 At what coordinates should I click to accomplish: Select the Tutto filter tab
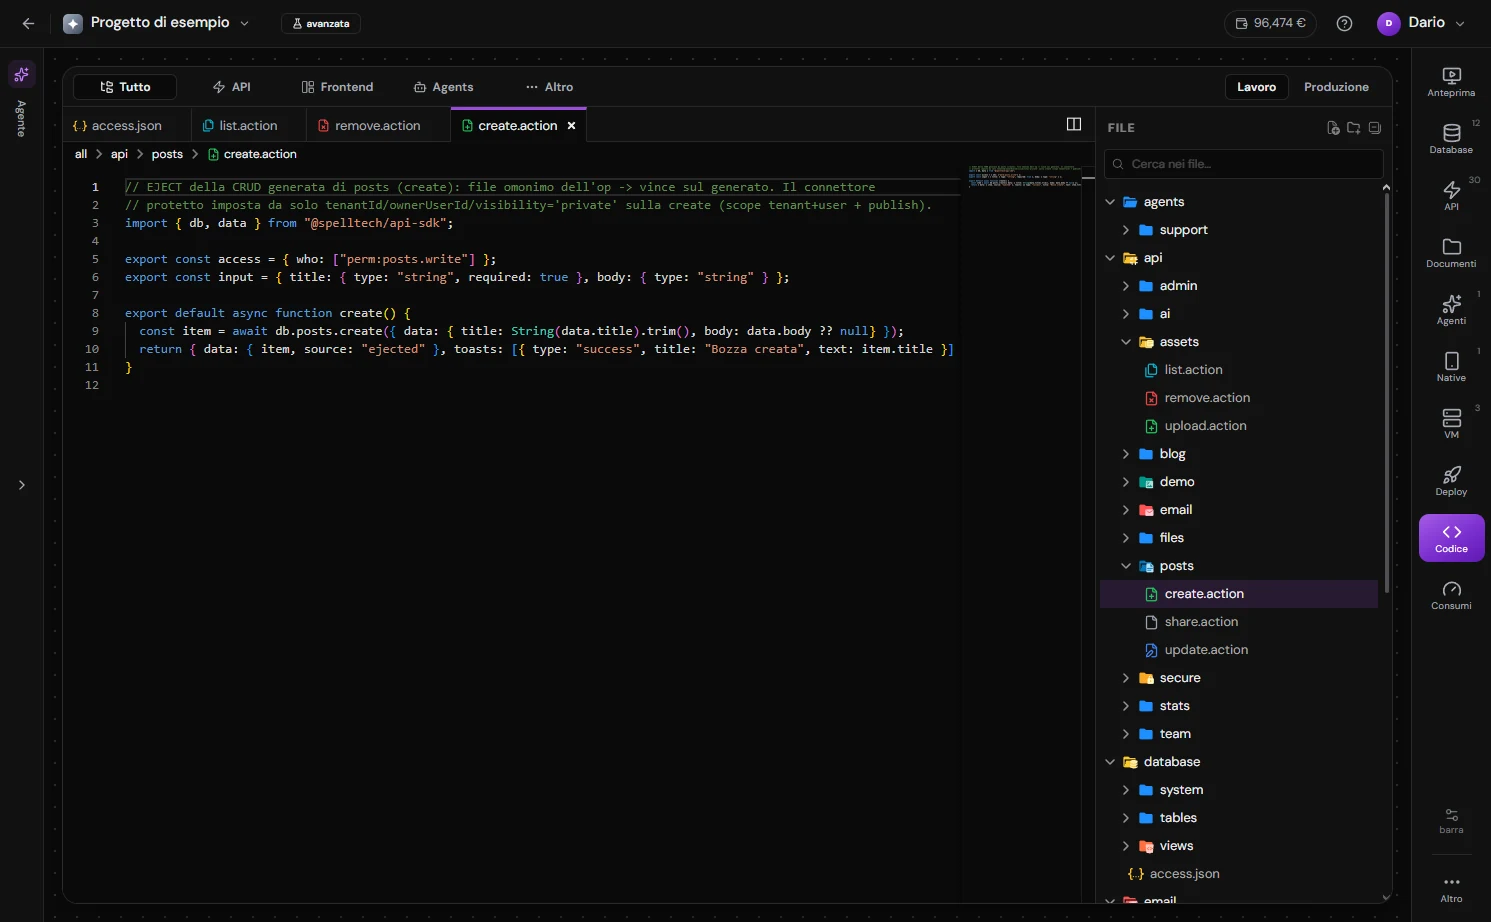[125, 87]
